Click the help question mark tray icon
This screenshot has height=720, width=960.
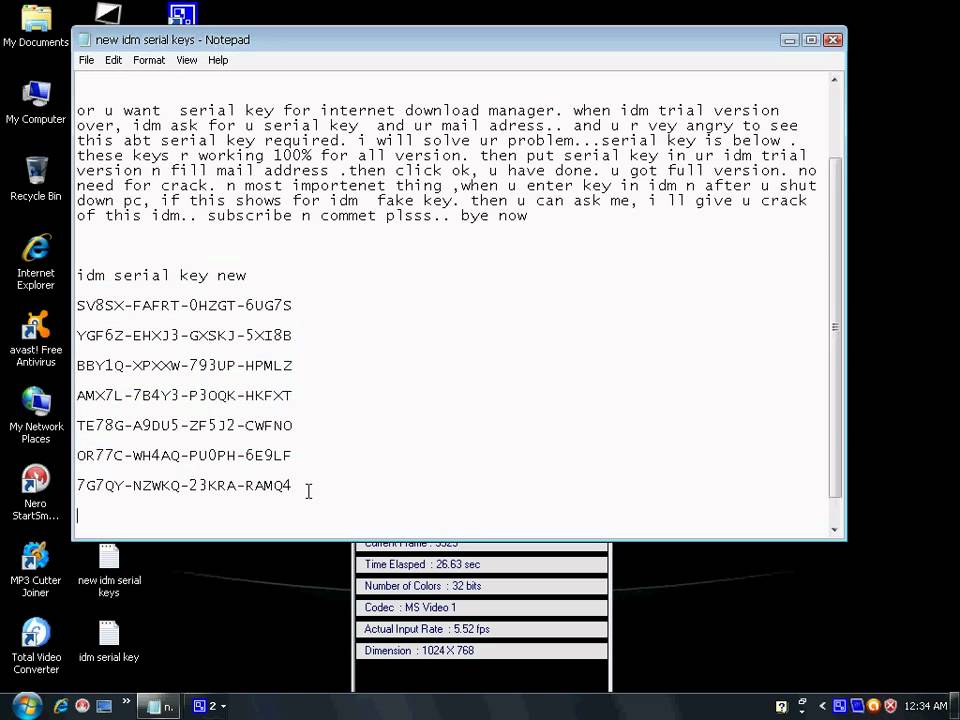pyautogui.click(x=781, y=707)
